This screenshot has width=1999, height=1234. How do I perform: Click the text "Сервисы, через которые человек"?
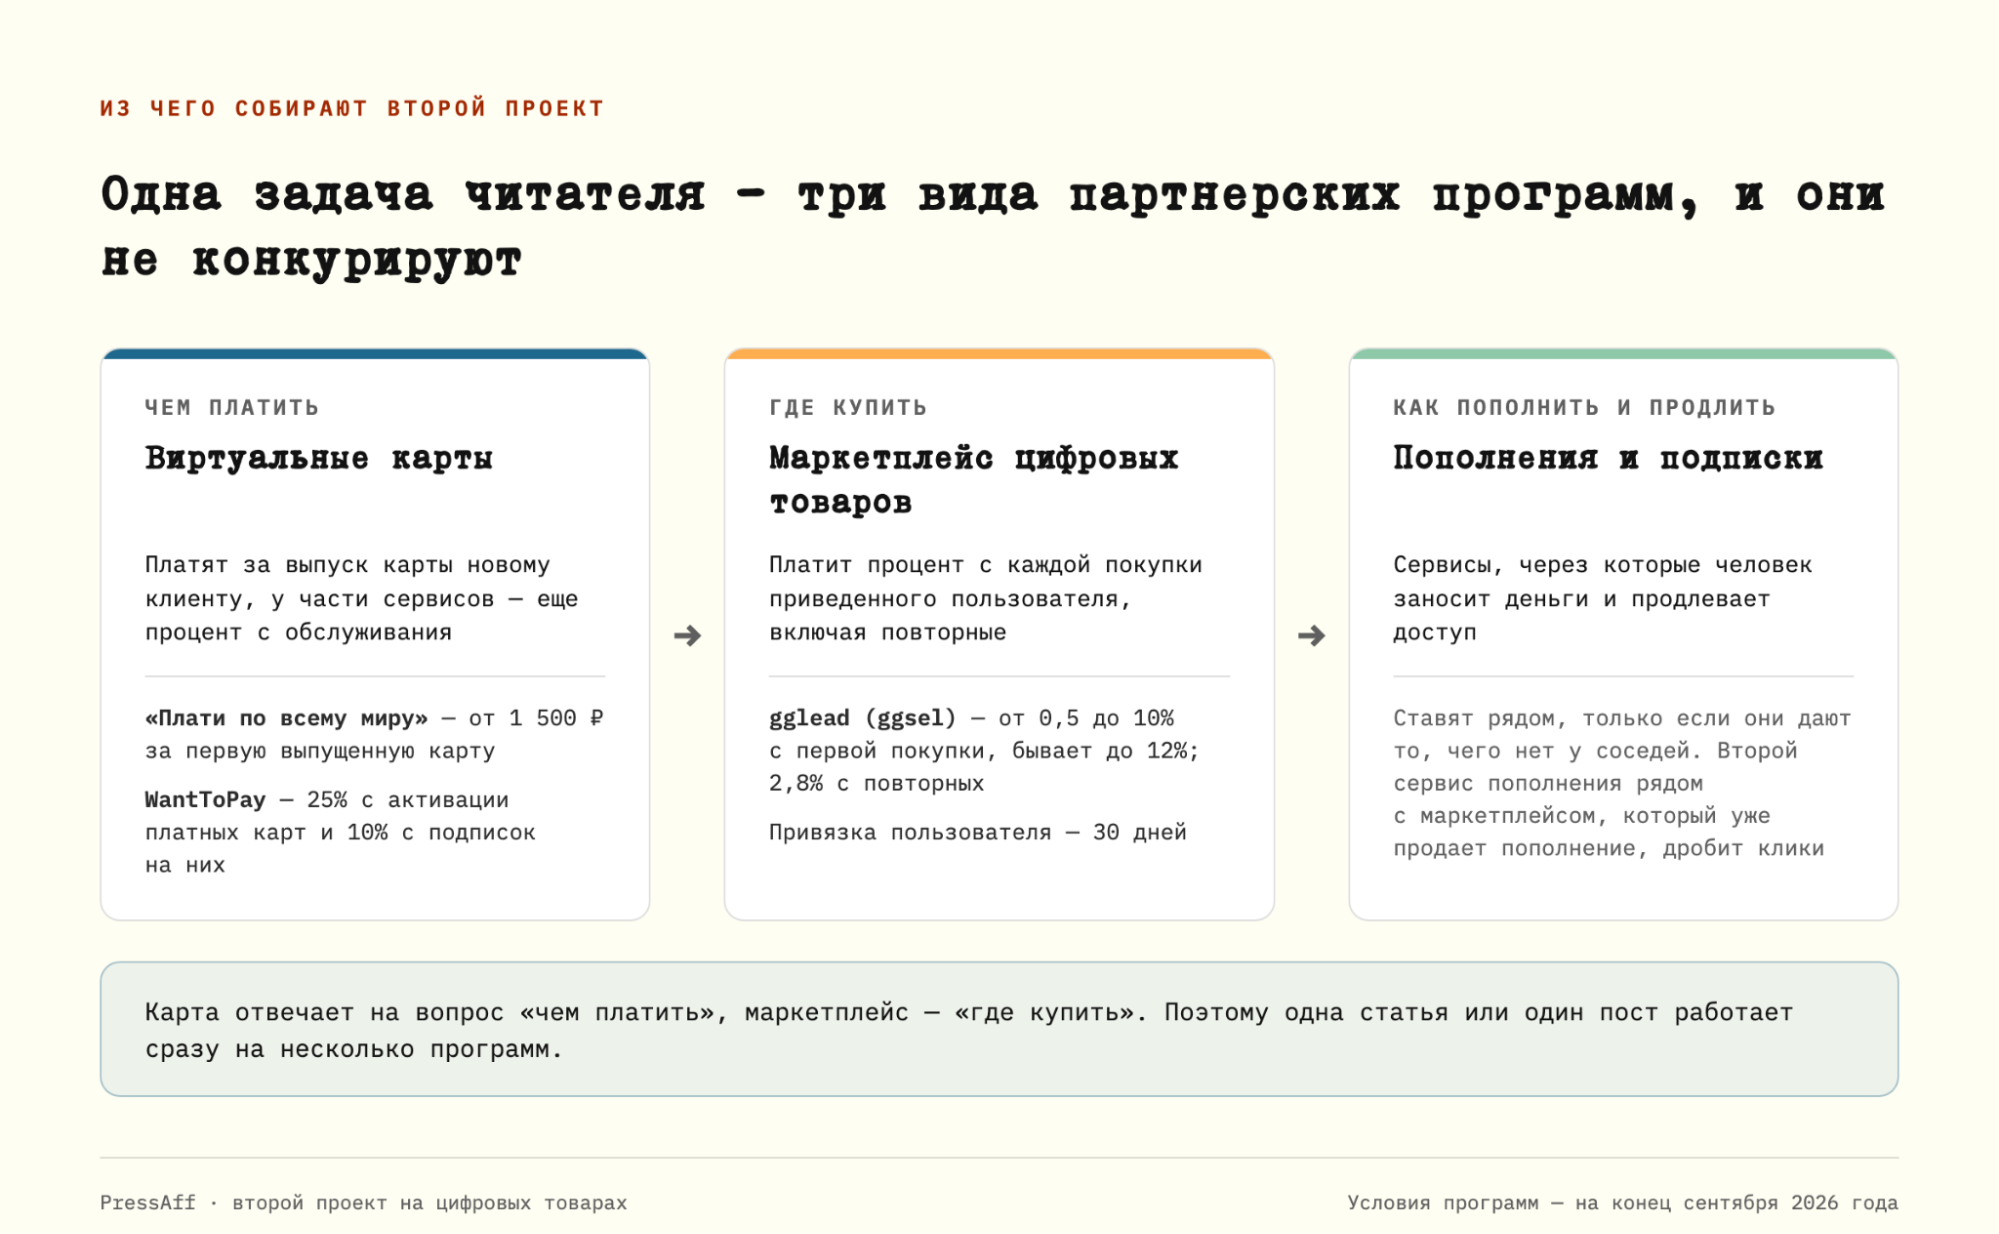tap(1603, 565)
